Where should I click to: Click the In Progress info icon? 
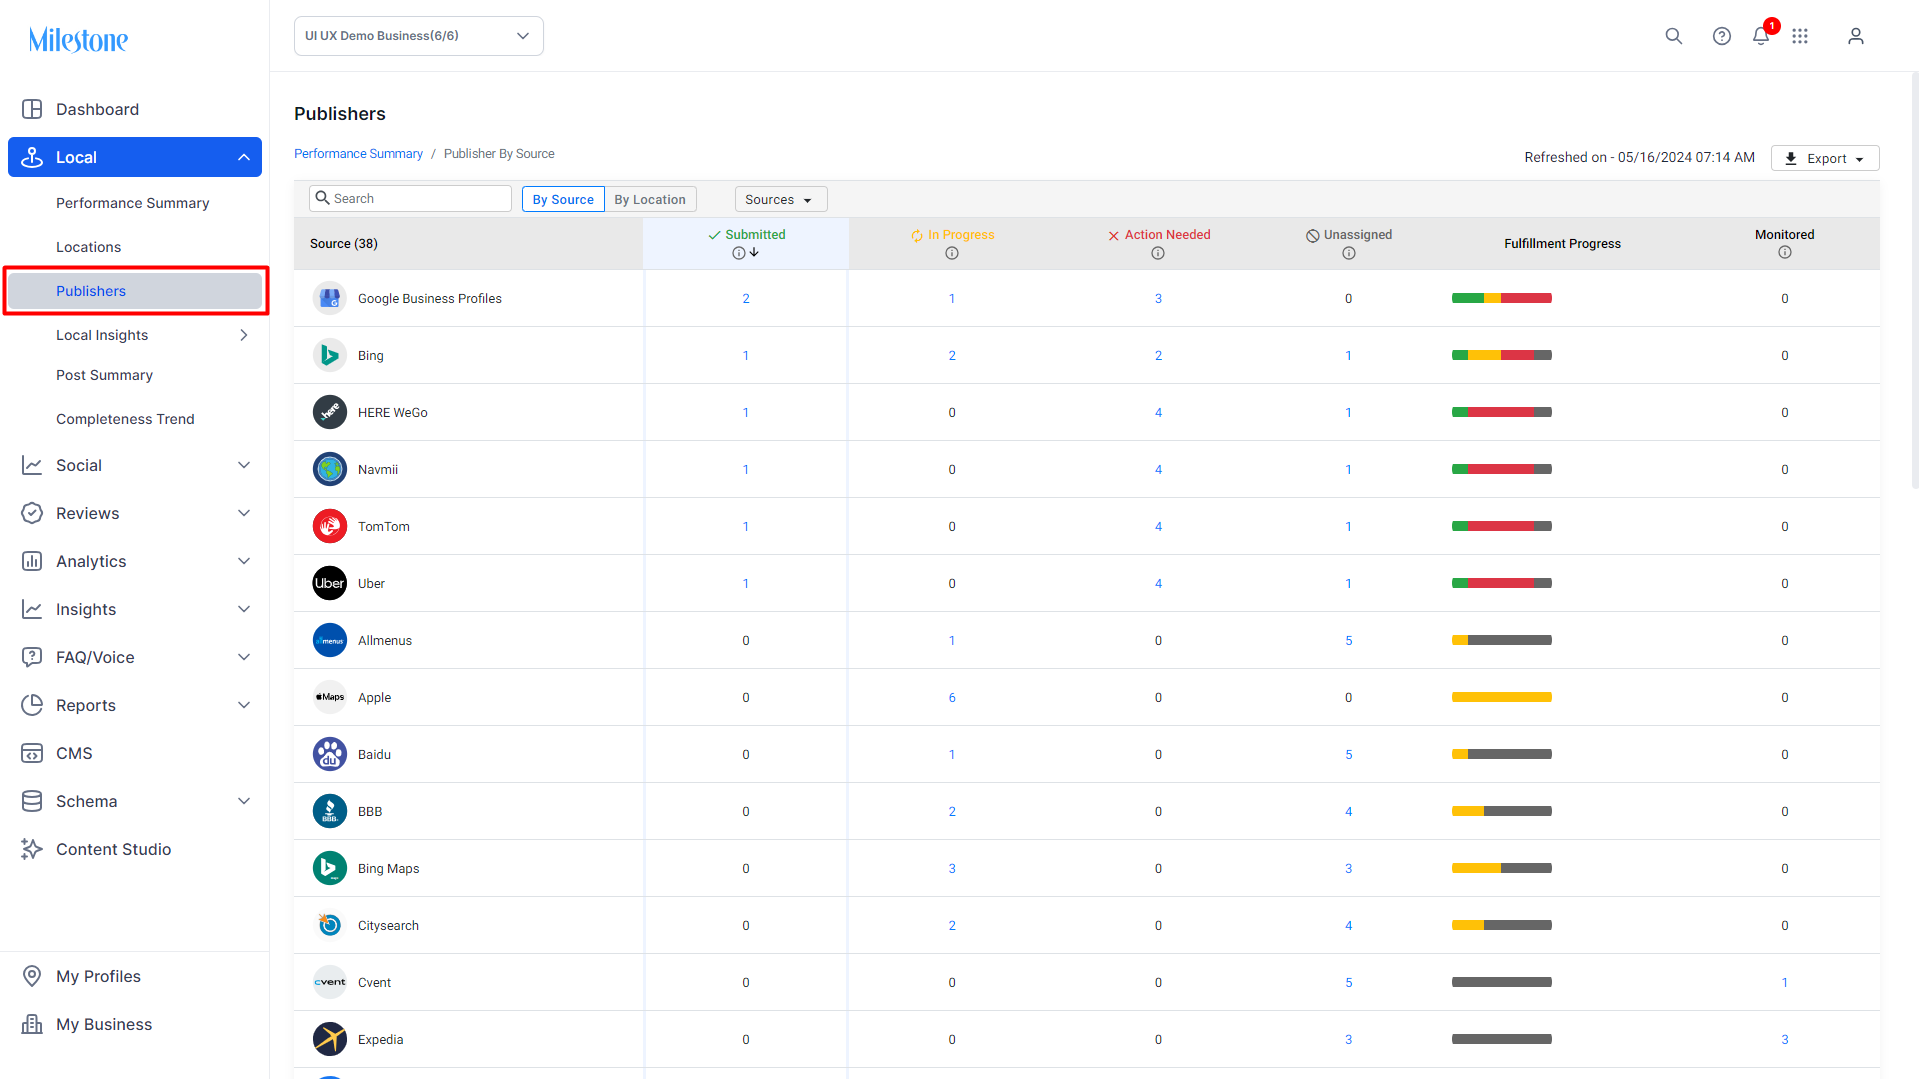[x=952, y=253]
